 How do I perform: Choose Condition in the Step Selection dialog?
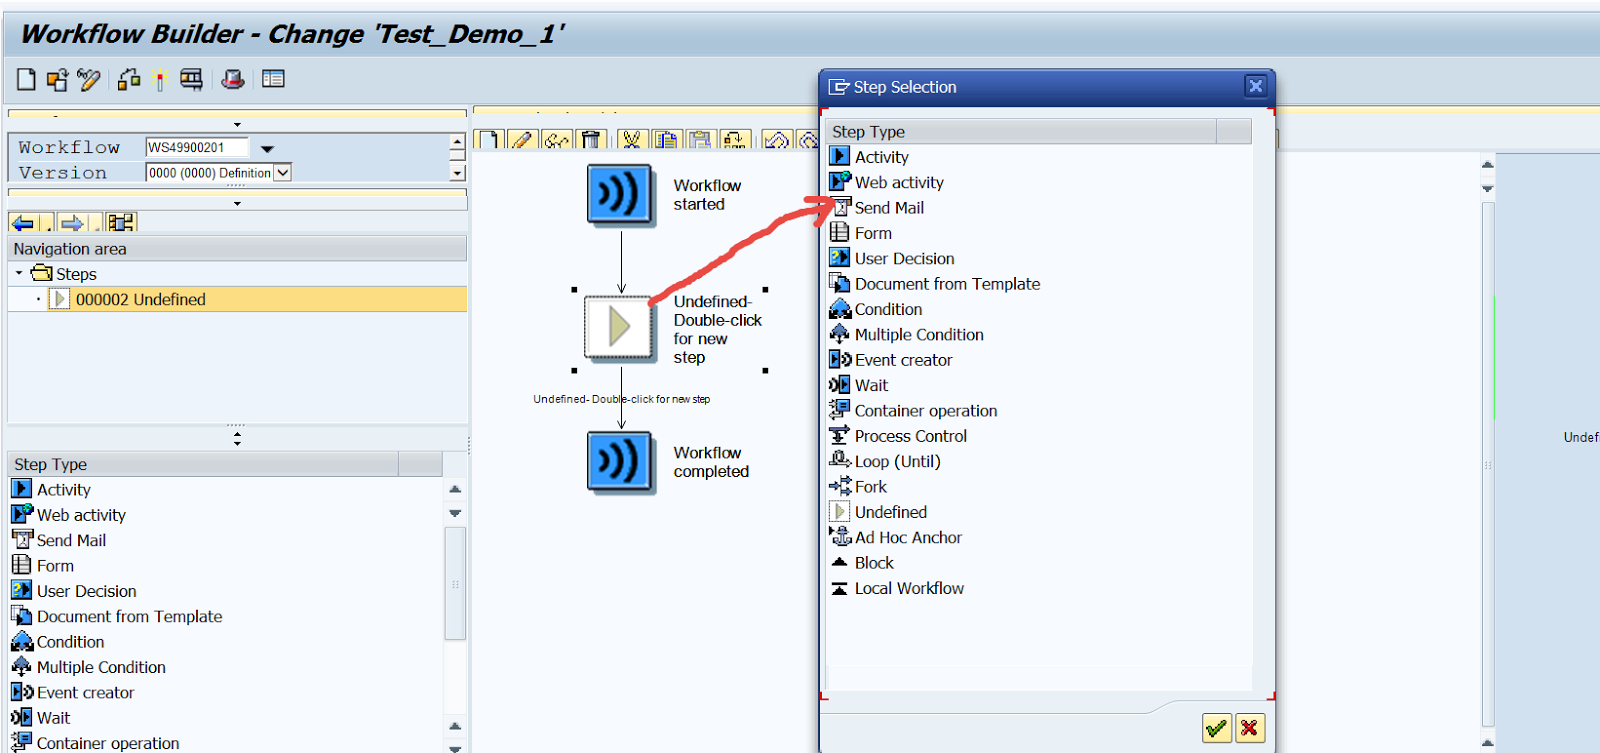[x=888, y=309]
